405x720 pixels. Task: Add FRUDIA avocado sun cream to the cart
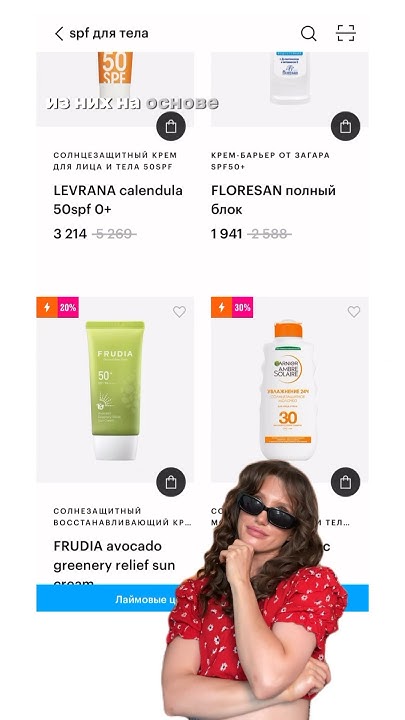(x=171, y=482)
